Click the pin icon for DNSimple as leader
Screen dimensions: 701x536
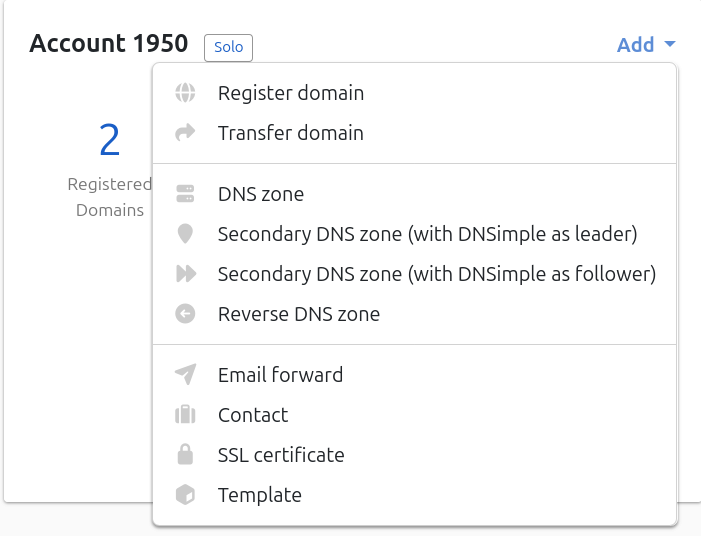click(x=185, y=234)
